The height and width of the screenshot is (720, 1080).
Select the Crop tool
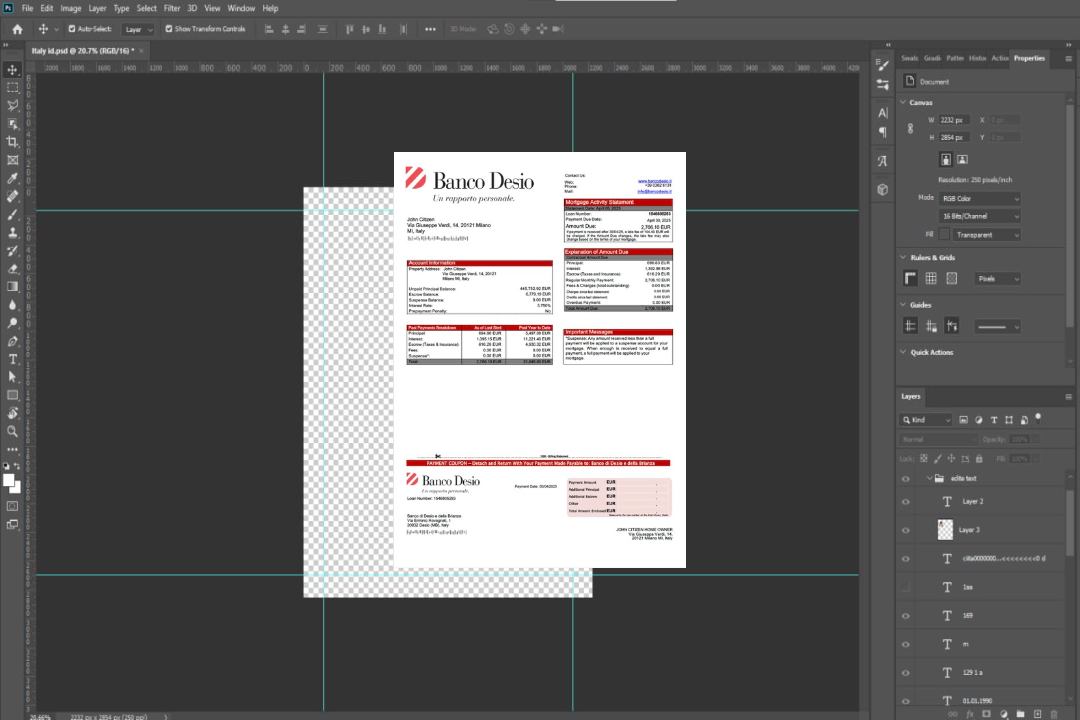click(x=13, y=142)
